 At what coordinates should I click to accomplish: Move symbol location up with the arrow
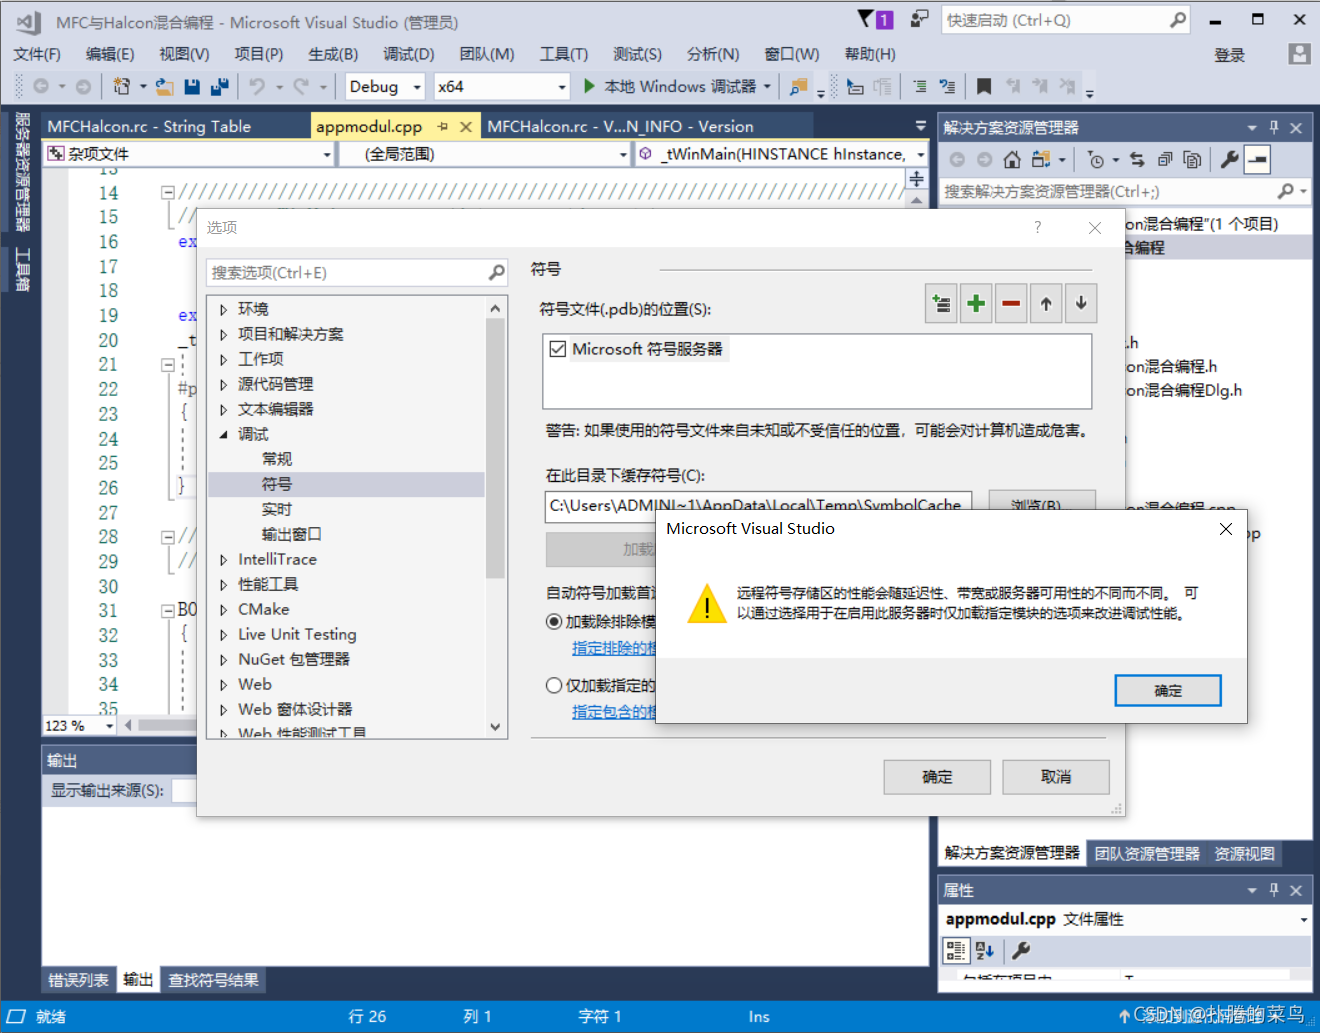[1046, 304]
